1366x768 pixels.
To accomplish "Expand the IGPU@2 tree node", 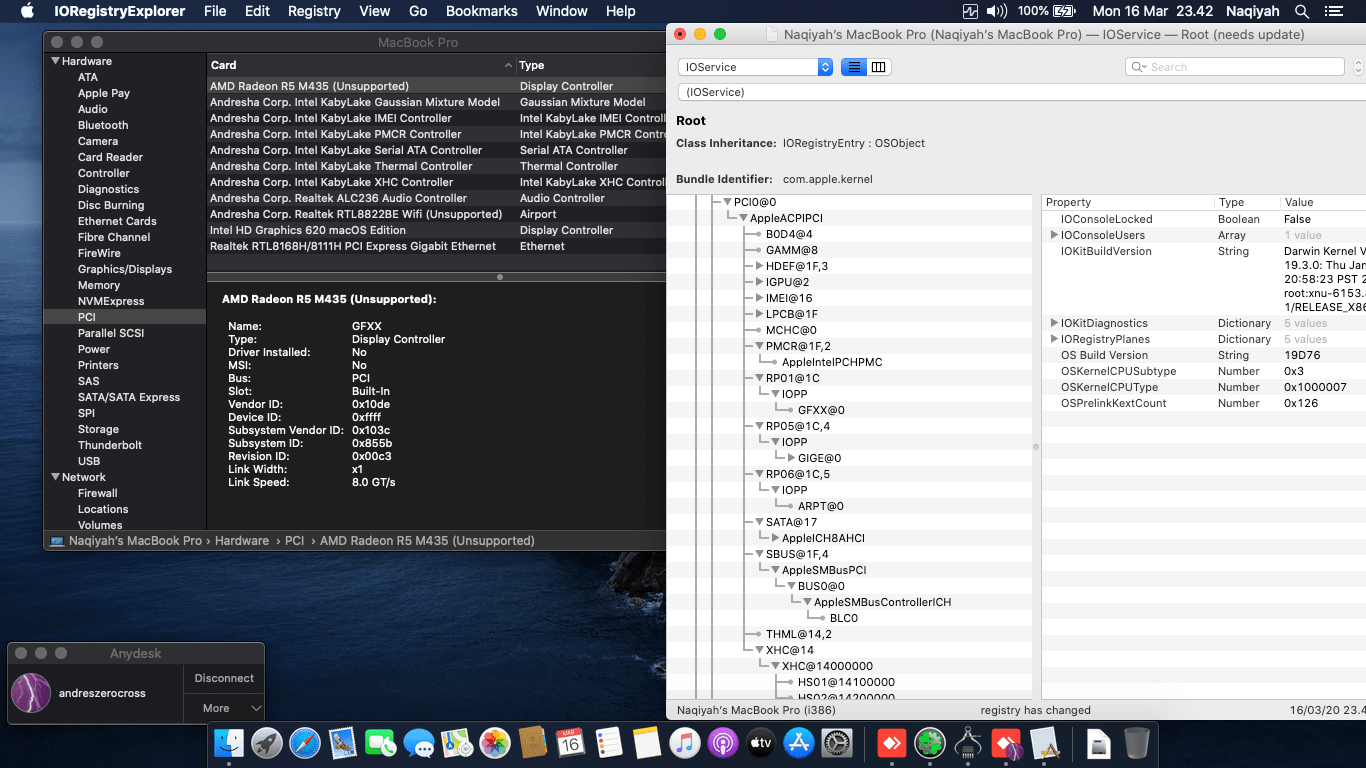I will [x=759, y=282].
